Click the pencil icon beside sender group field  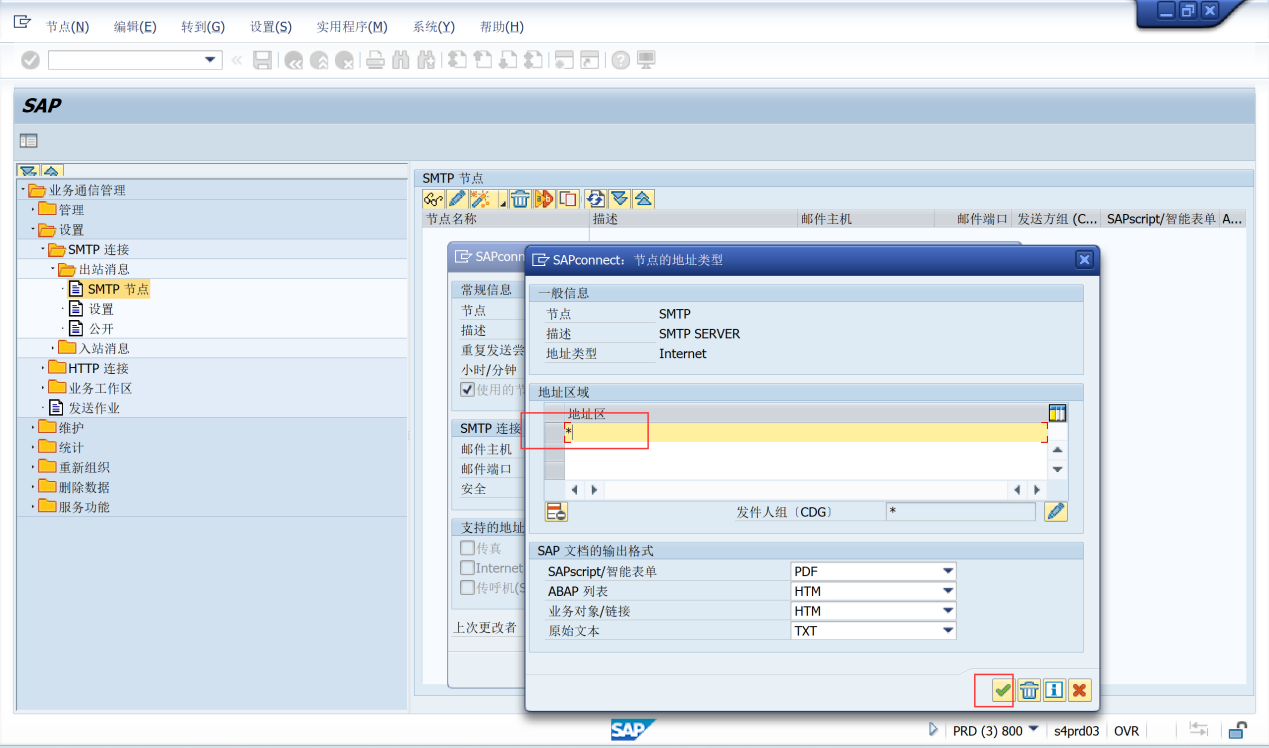(x=1056, y=512)
